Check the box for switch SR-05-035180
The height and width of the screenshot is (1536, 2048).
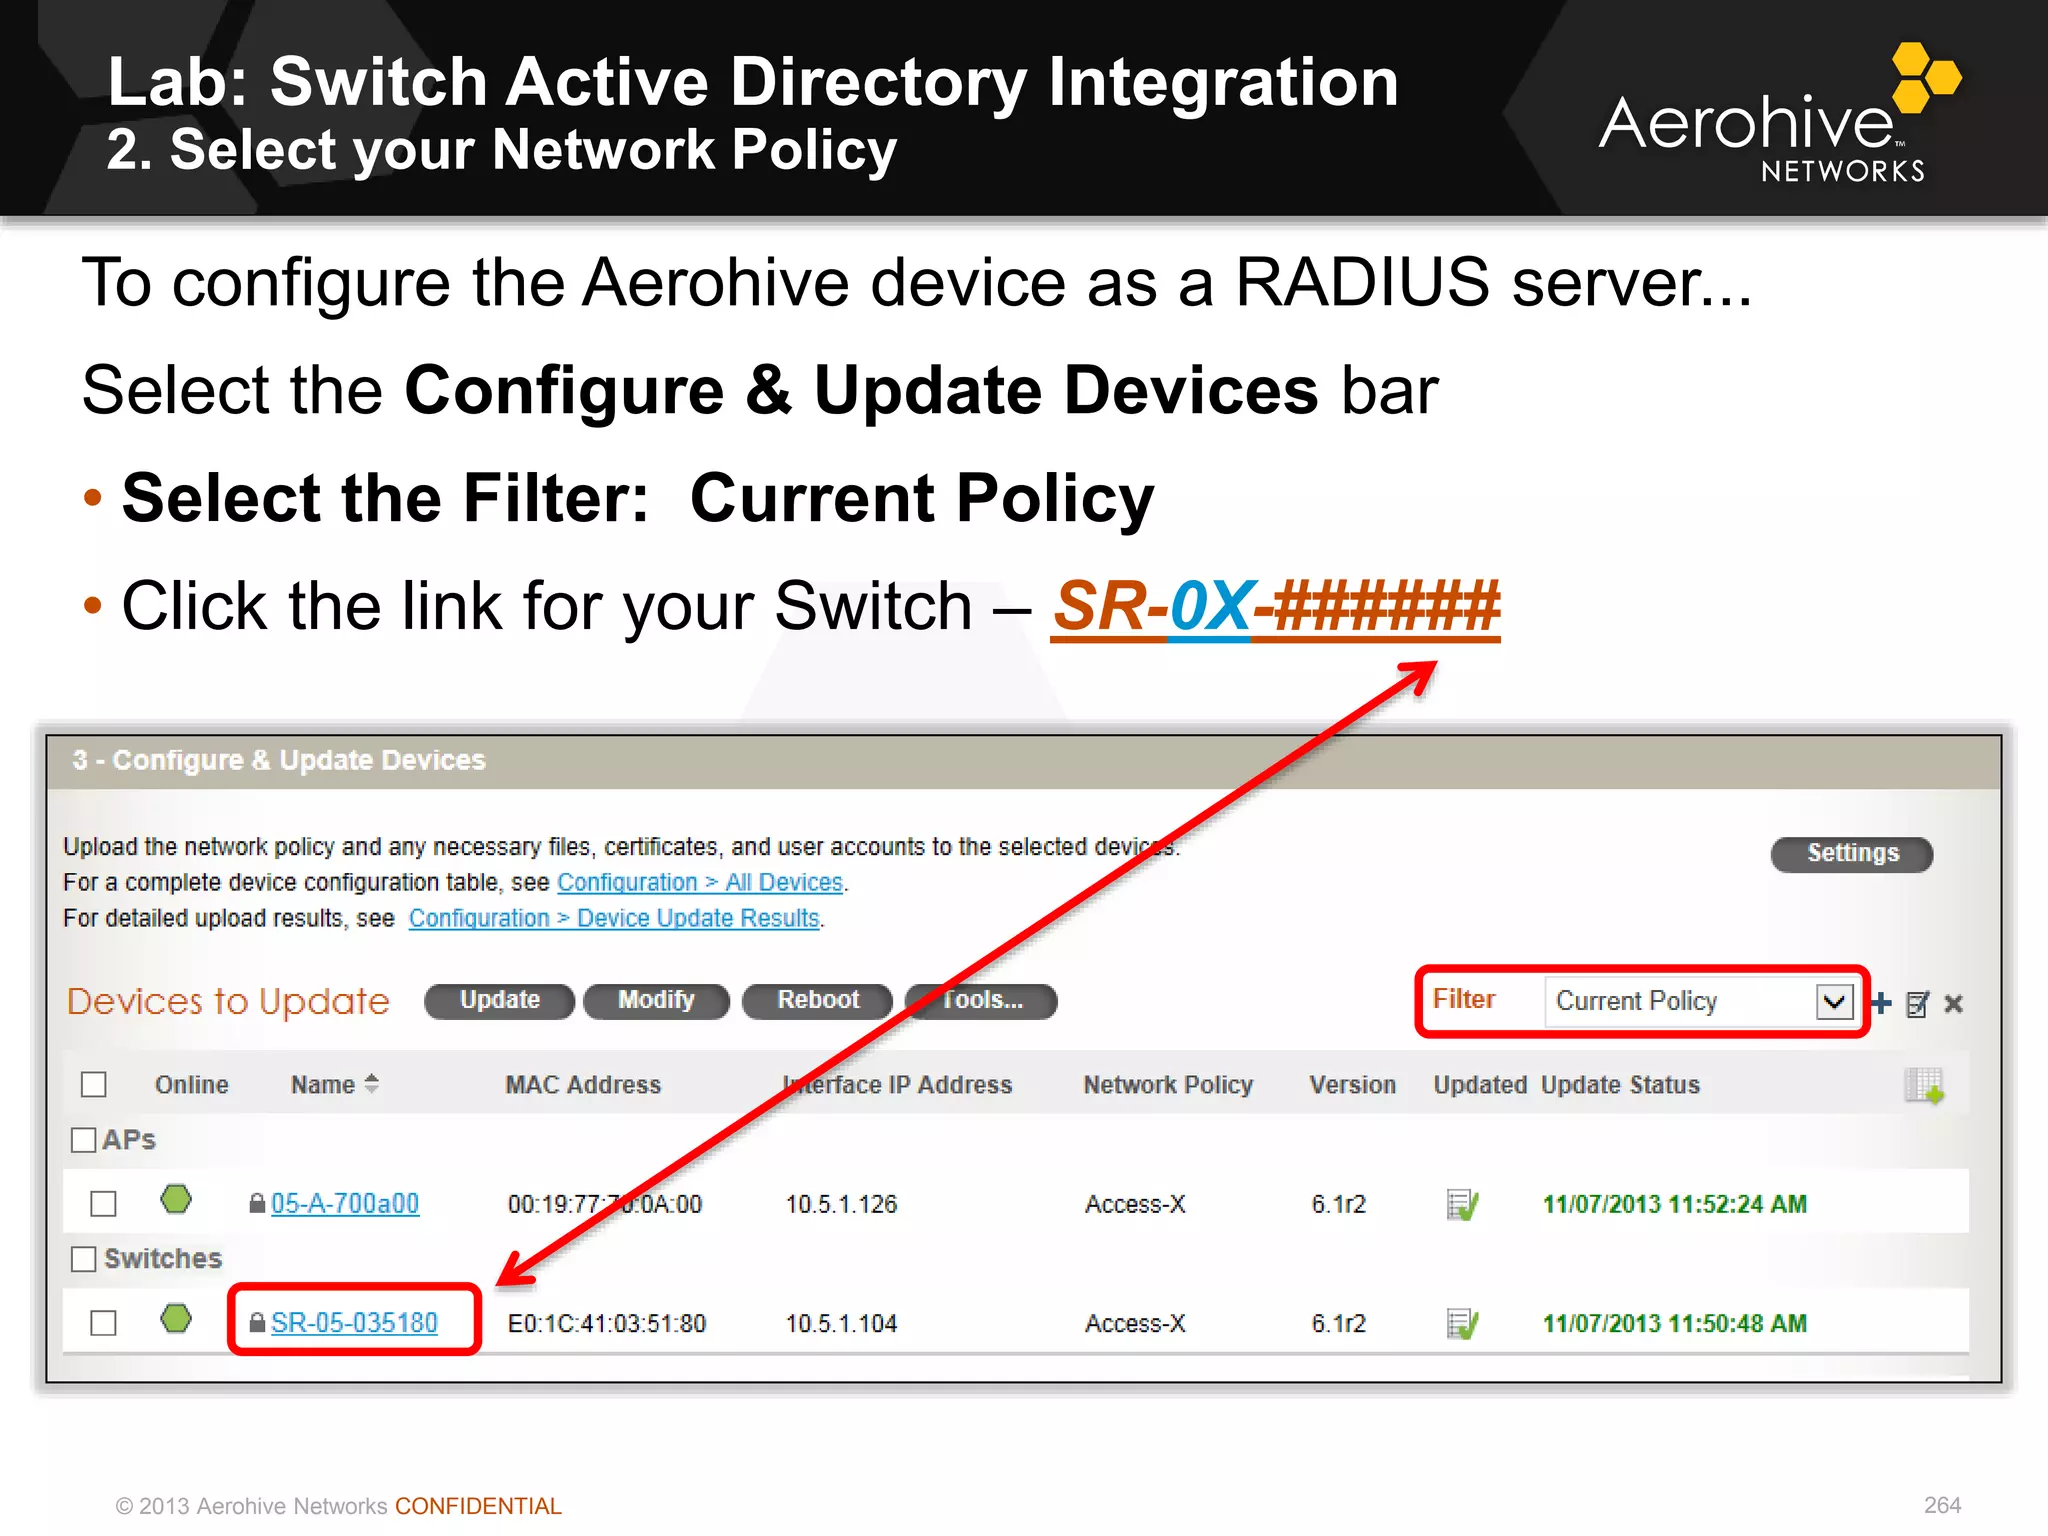coord(103,1323)
